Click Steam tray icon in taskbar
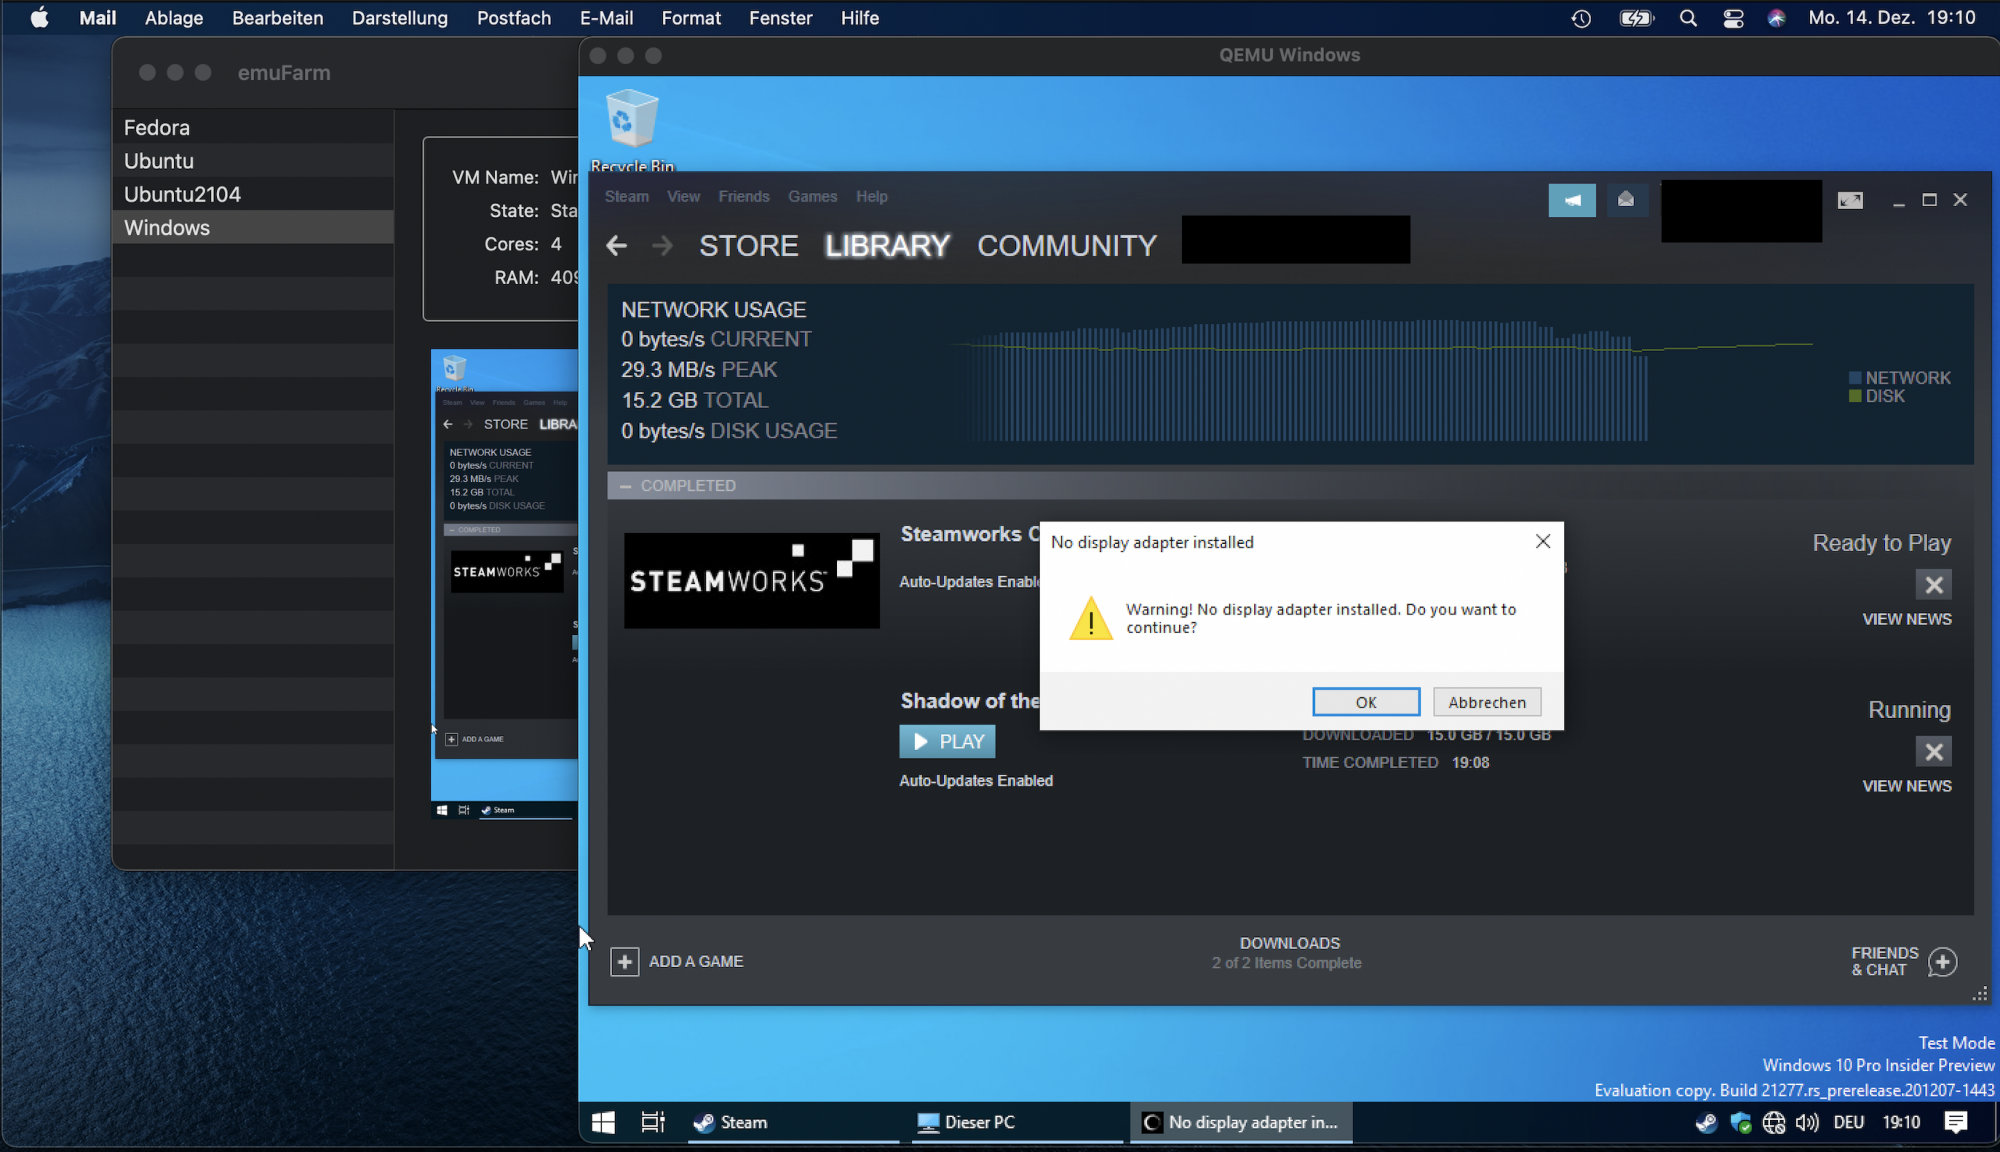This screenshot has width=2000, height=1152. tap(1706, 1123)
